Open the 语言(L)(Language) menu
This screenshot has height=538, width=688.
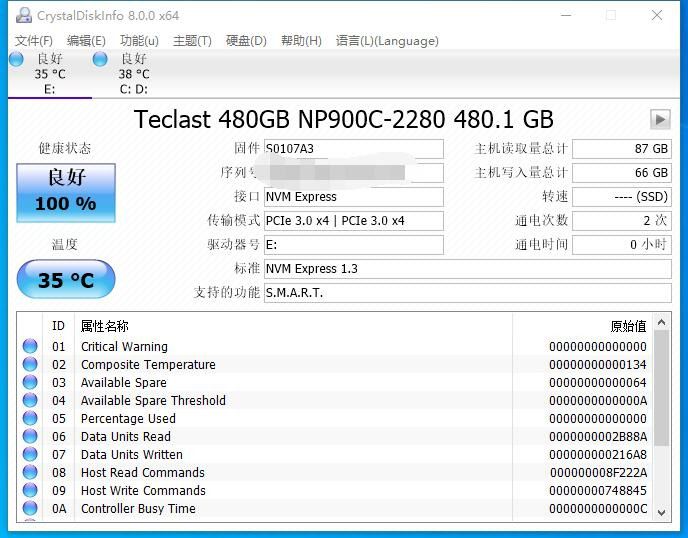[x=387, y=41]
